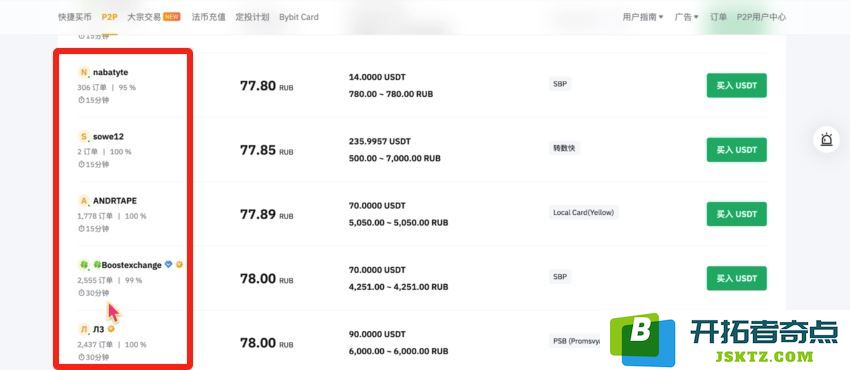
Task: Open the 订单 page link
Action: pos(718,17)
